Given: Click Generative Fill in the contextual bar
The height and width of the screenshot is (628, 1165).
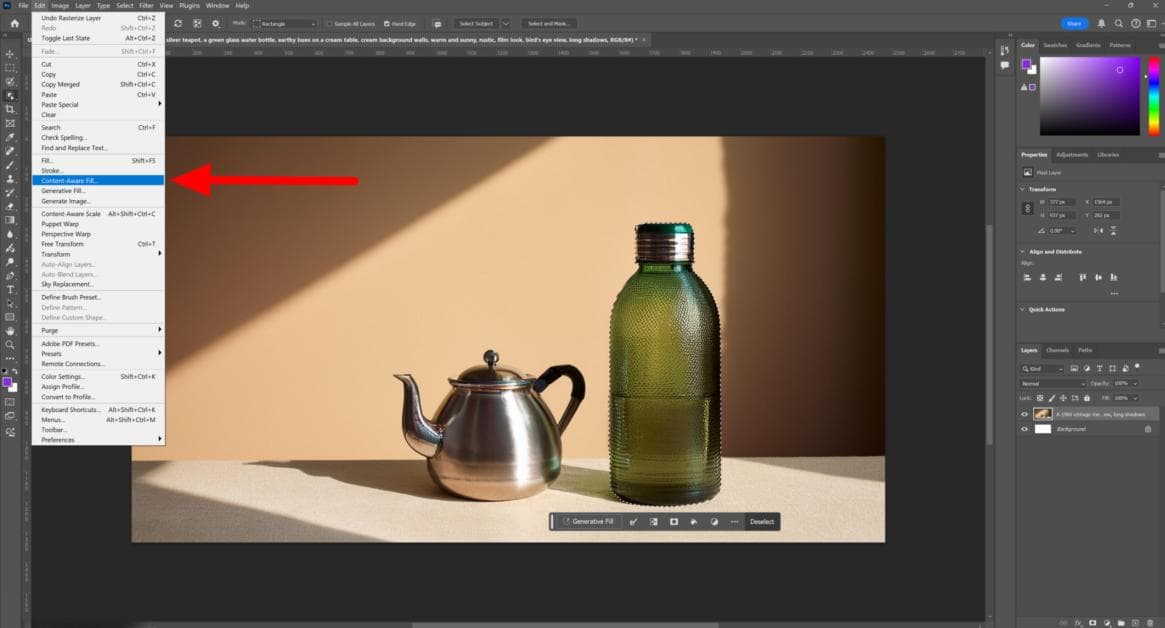Looking at the screenshot, I should point(587,522).
